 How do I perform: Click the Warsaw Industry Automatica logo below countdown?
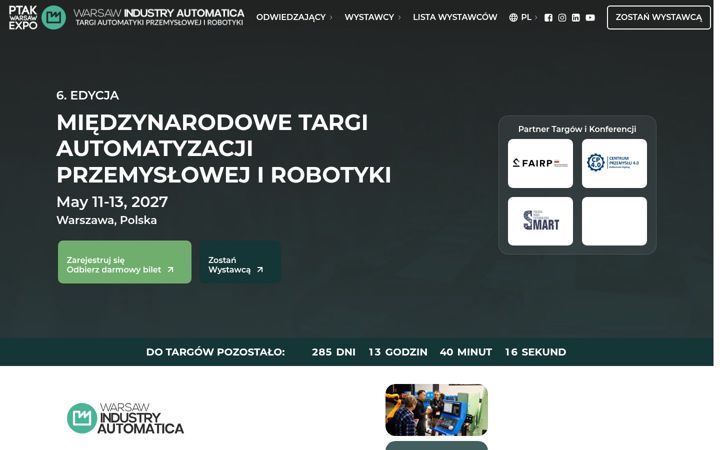pos(125,418)
